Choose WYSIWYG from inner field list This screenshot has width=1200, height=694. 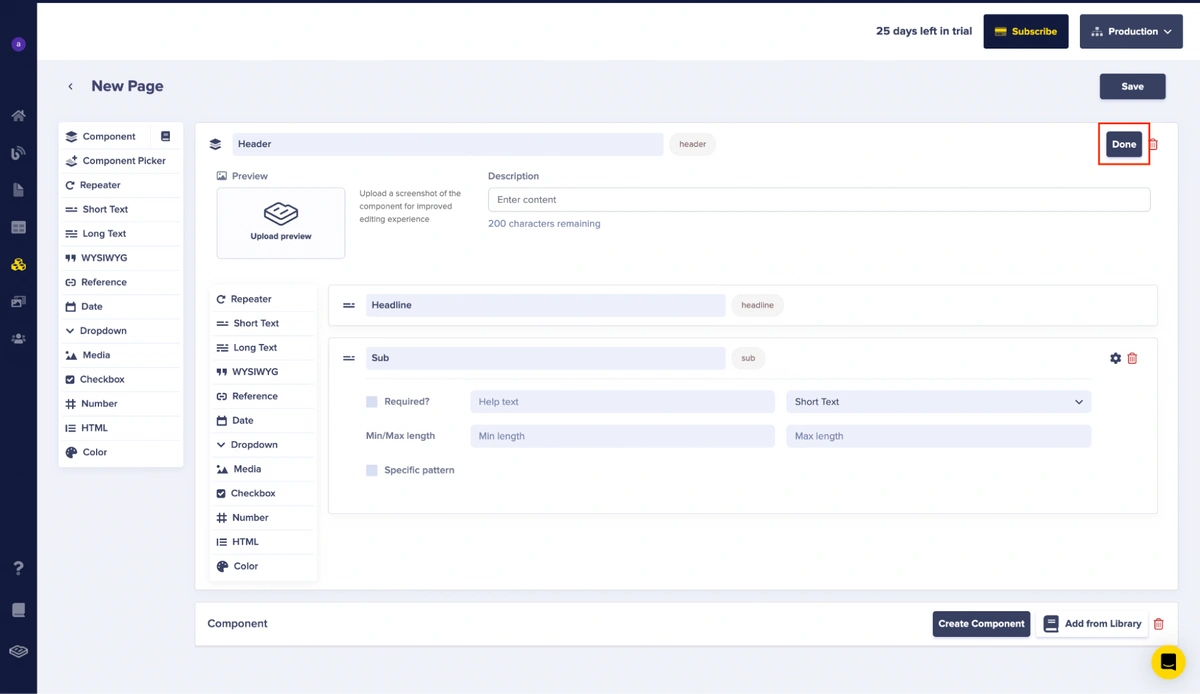click(255, 372)
